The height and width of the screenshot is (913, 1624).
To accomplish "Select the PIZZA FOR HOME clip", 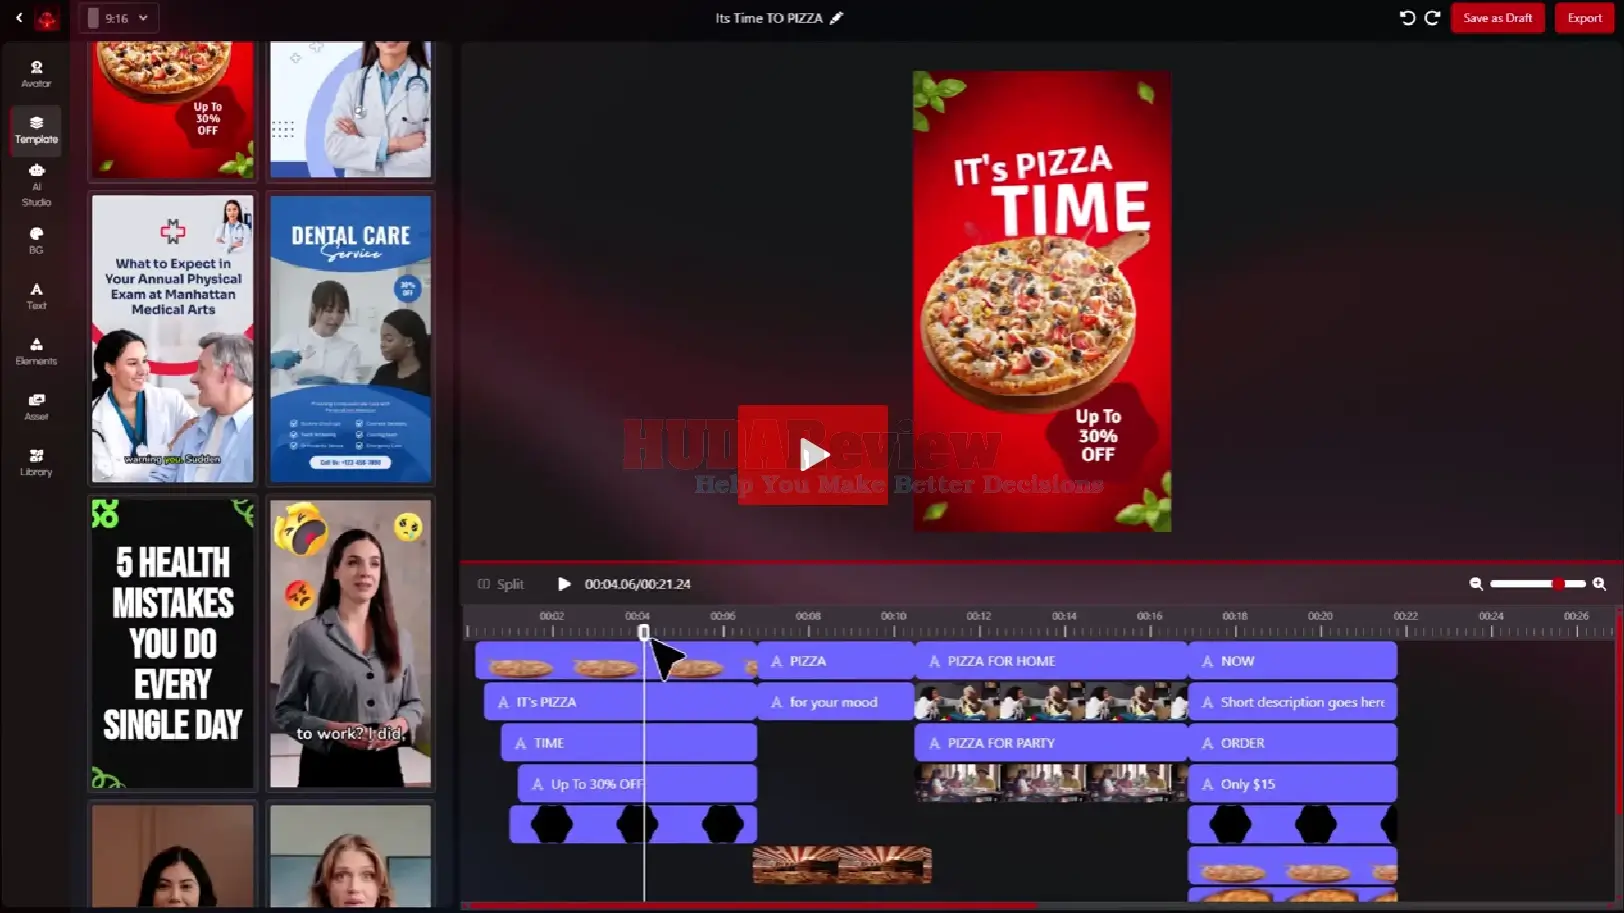I will 1051,661.
